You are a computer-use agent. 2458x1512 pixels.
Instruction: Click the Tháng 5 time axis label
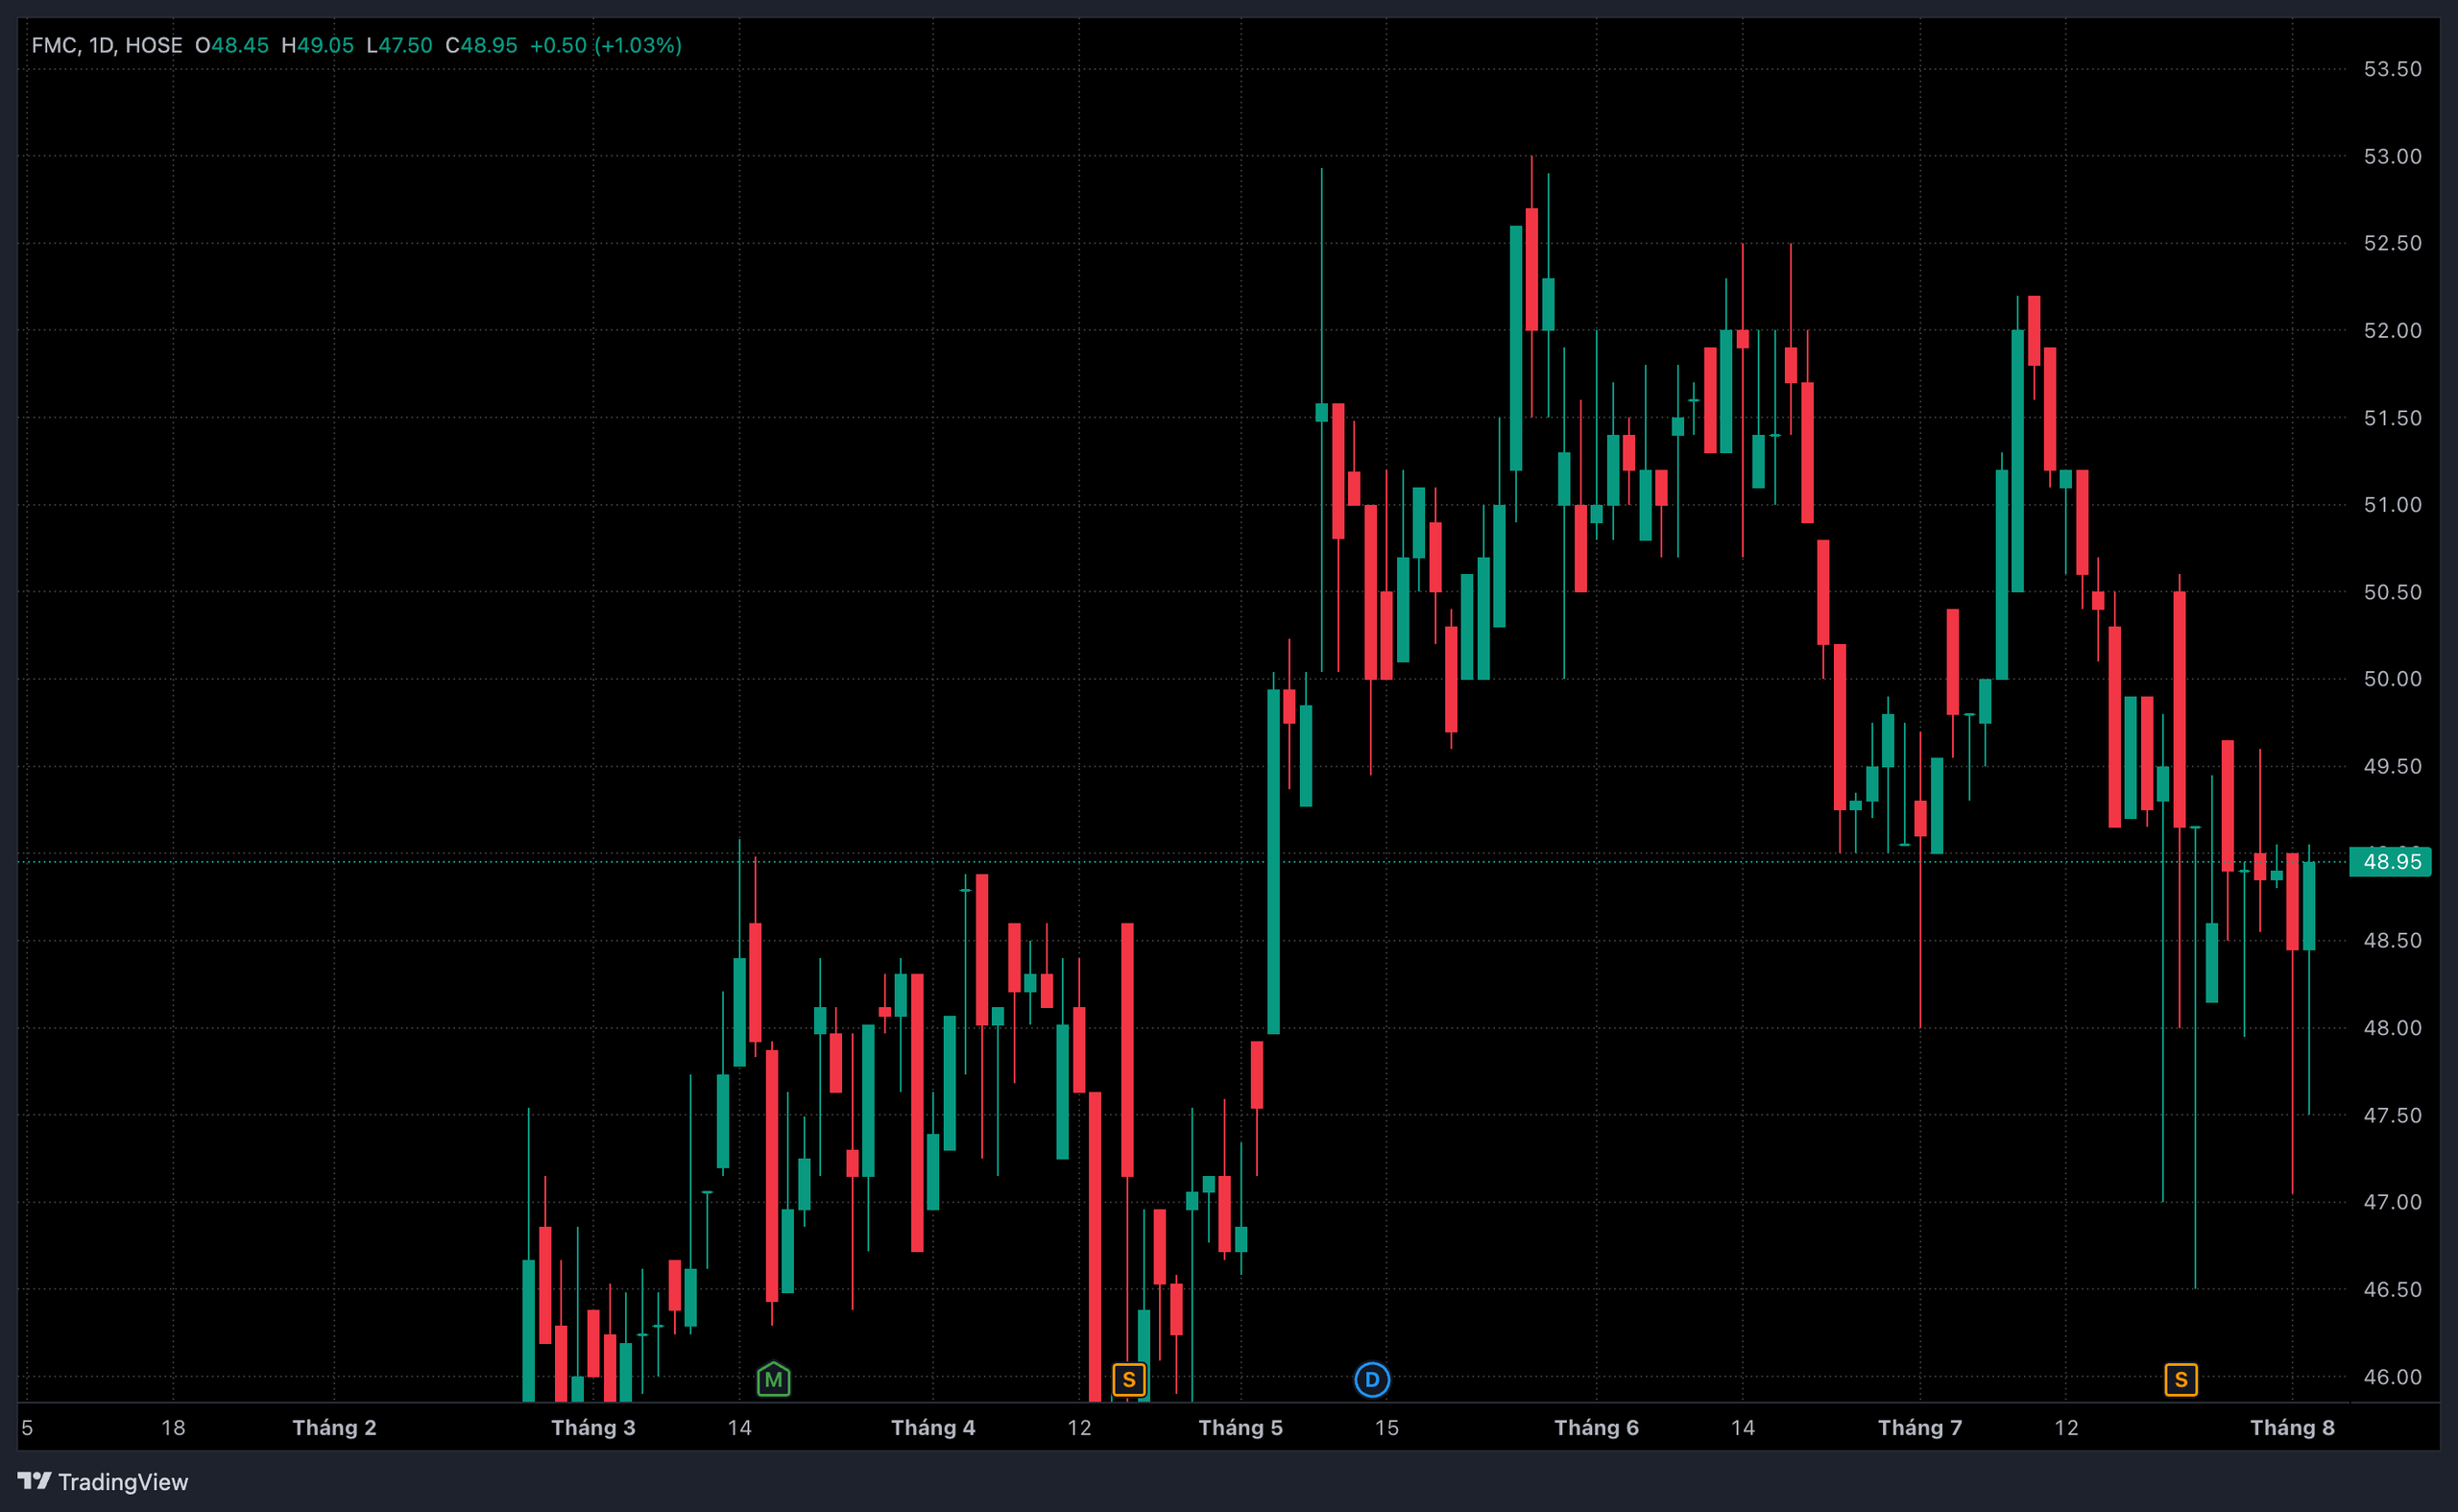point(1240,1427)
